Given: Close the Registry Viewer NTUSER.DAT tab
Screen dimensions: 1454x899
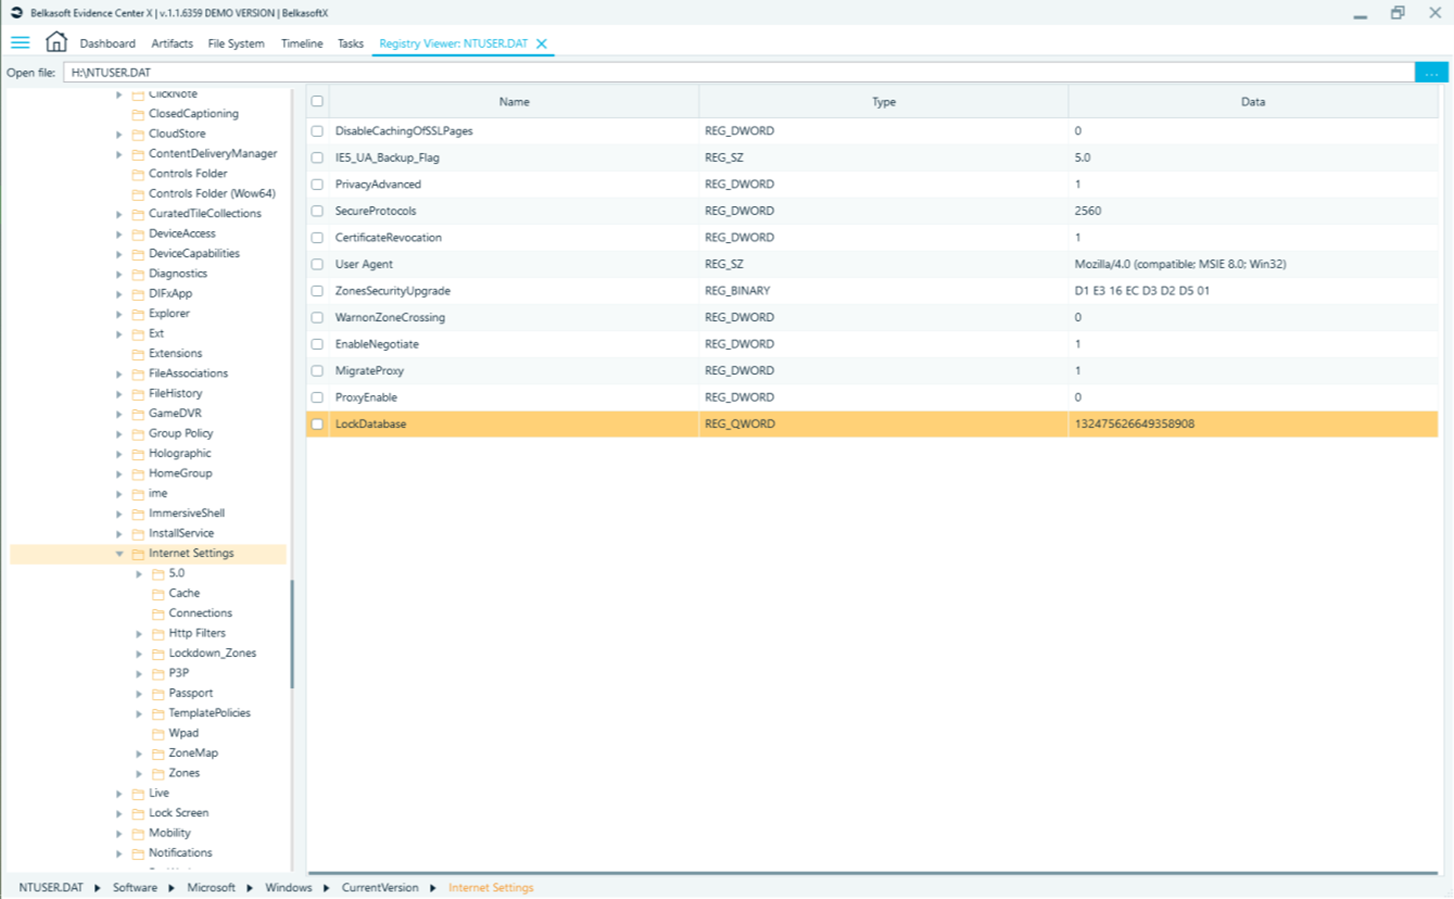Looking at the screenshot, I should (542, 44).
